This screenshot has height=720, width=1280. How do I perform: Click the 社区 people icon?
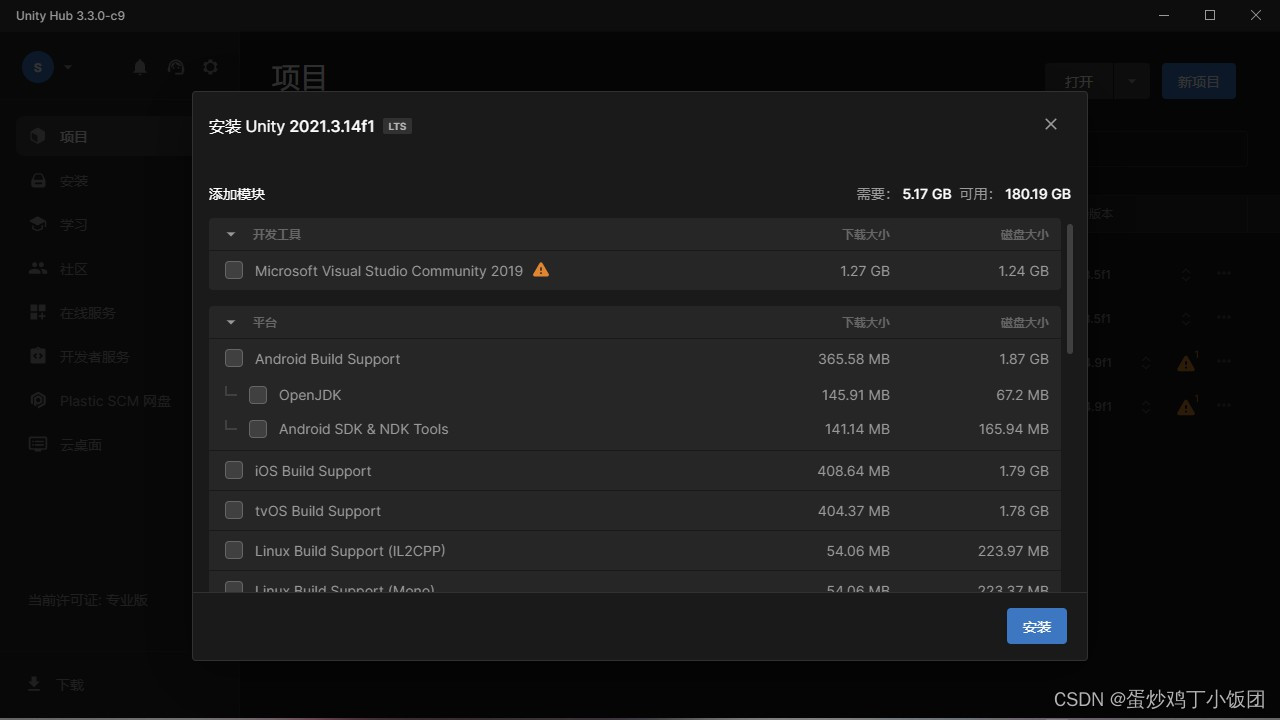[x=38, y=268]
